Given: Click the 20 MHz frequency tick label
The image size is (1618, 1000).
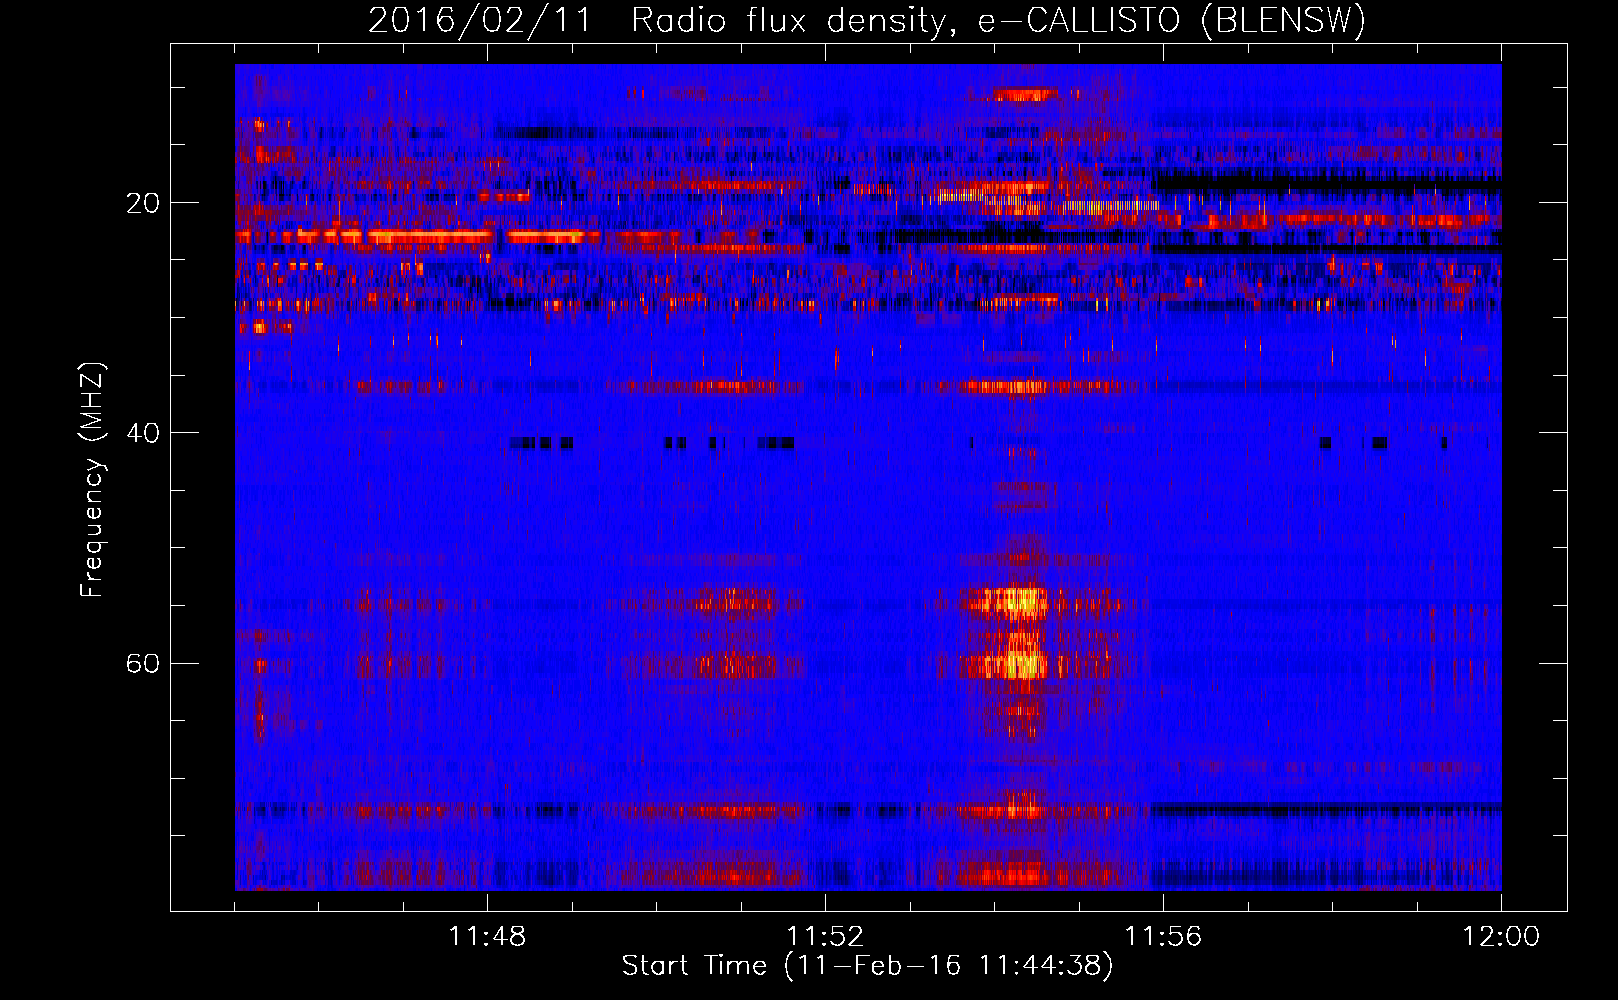Looking at the screenshot, I should (x=143, y=203).
